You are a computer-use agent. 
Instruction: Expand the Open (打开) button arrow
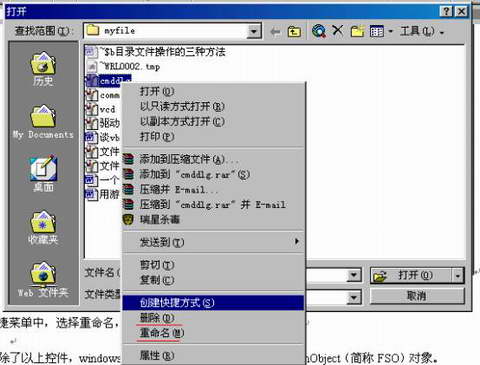(458, 276)
